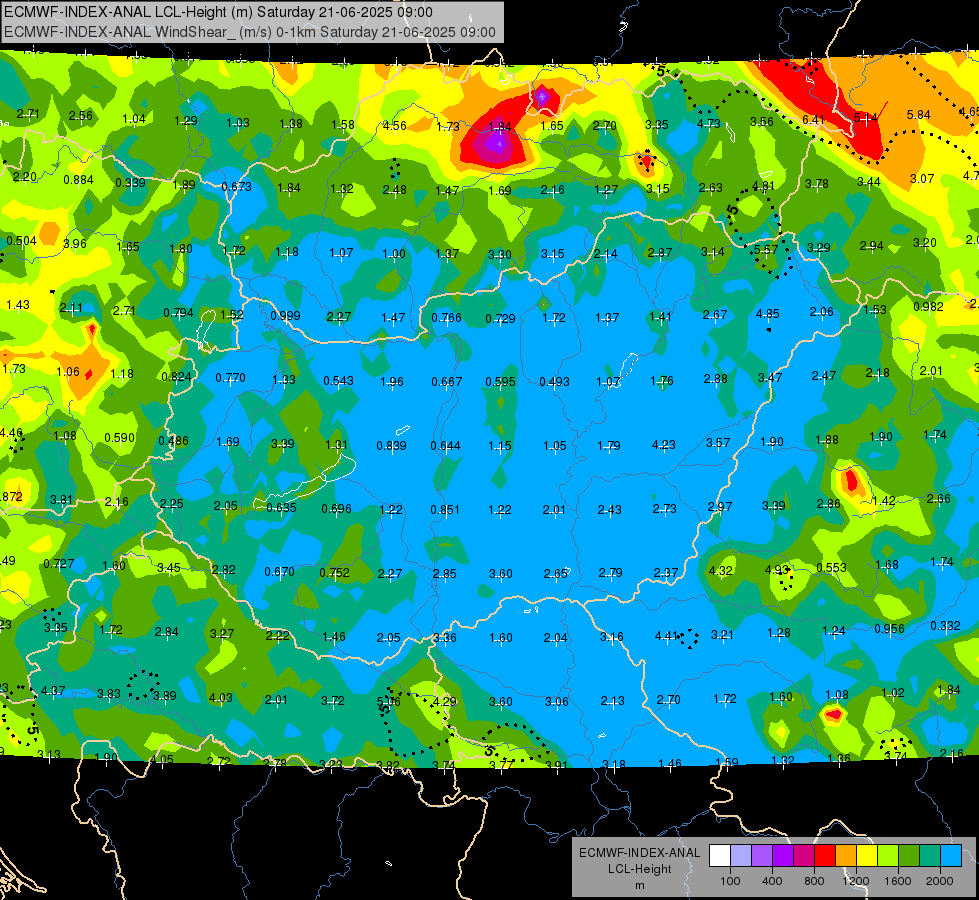Click the wind shear value '0.635'

click(x=281, y=507)
